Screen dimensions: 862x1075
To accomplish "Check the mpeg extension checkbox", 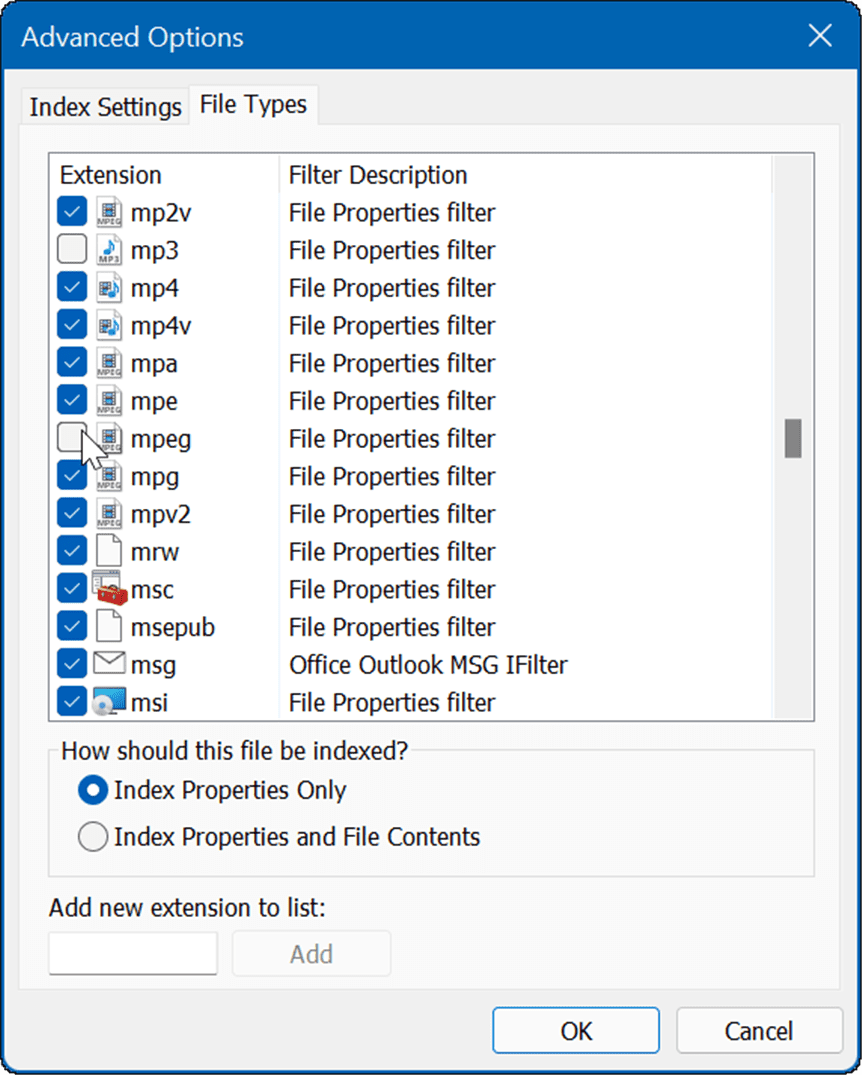I will pos(72,439).
